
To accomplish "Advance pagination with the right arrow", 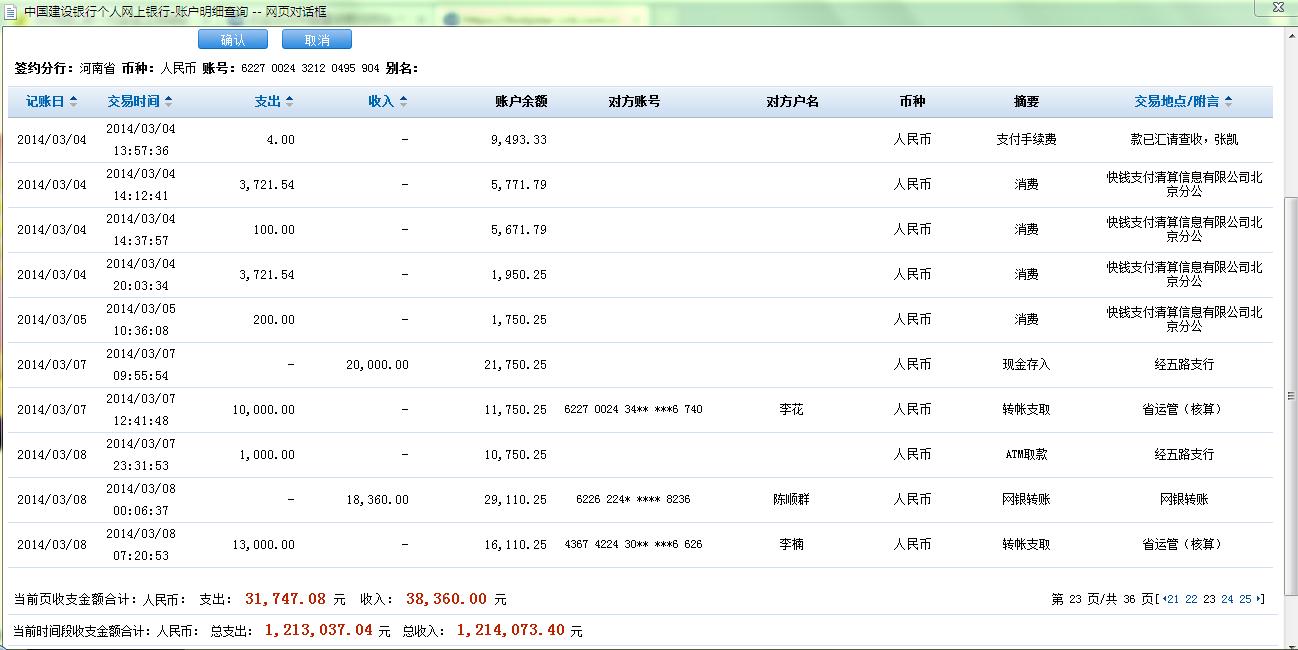I will (1259, 599).
